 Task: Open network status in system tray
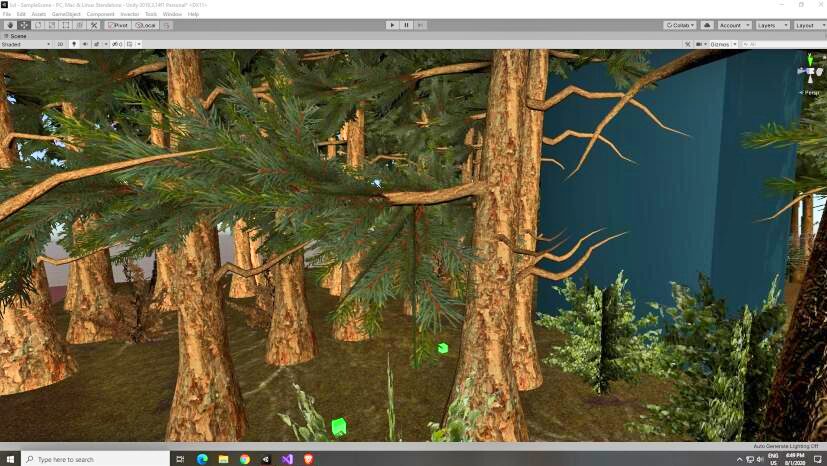click(x=750, y=460)
